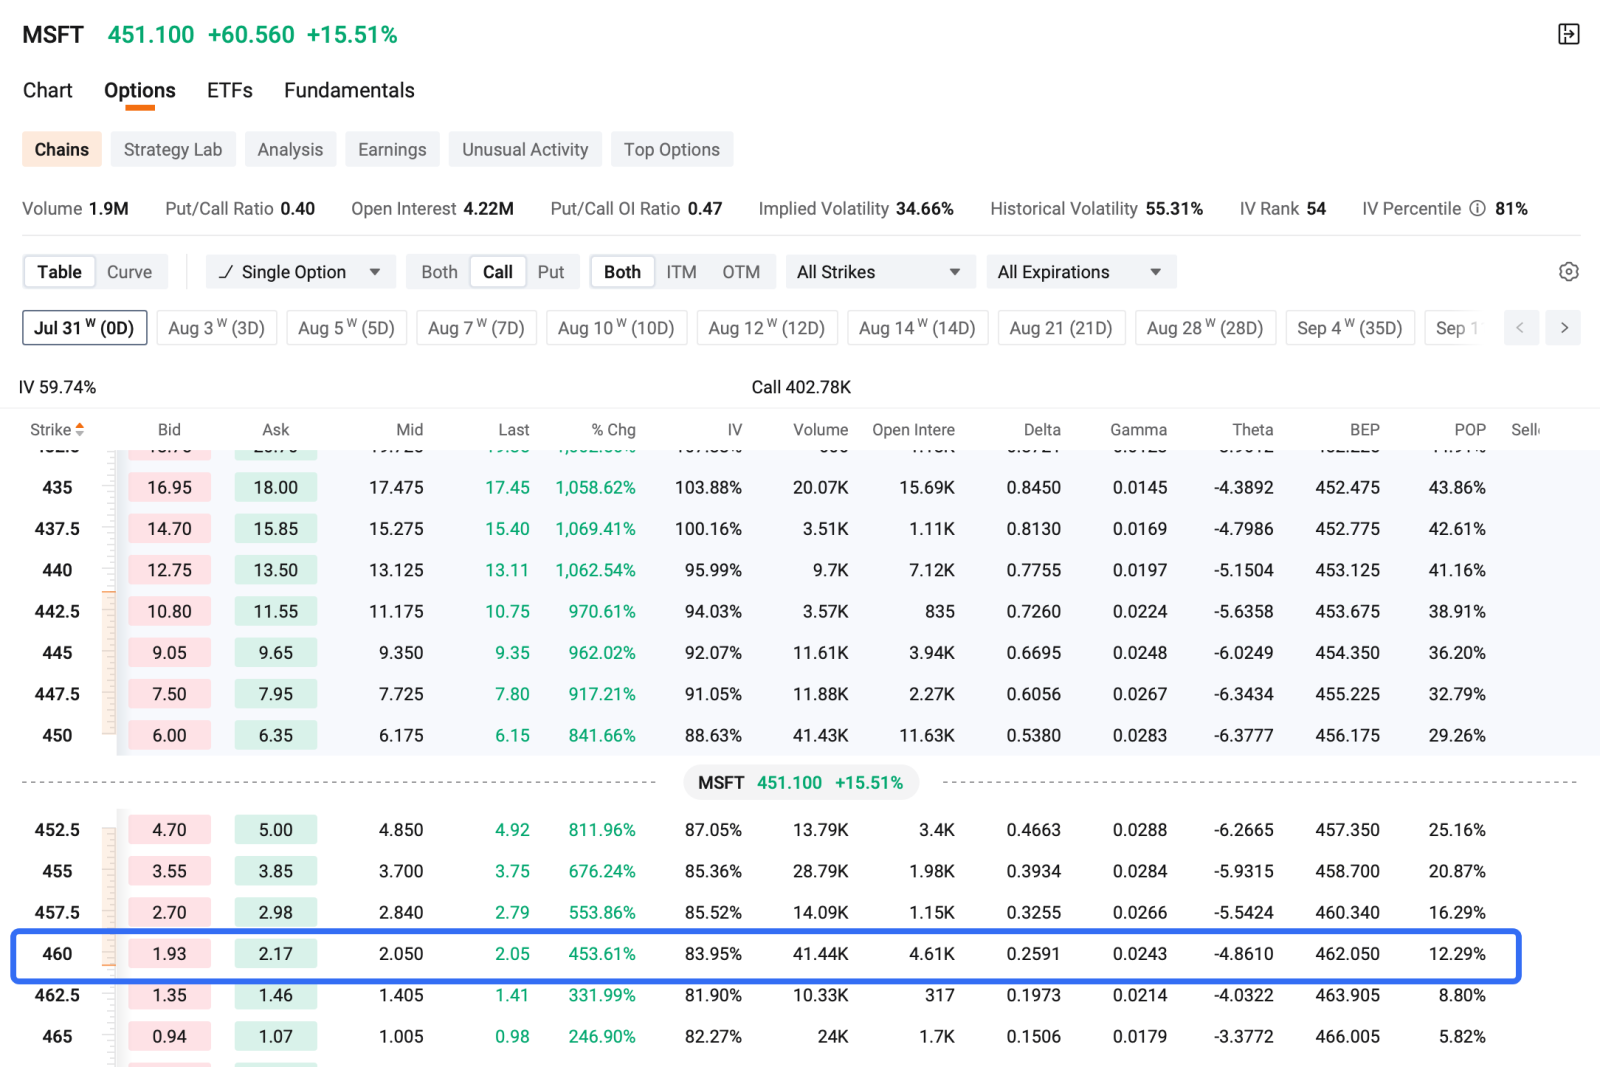Sort by the % Chg column header
This screenshot has width=1600, height=1067.
click(x=613, y=430)
